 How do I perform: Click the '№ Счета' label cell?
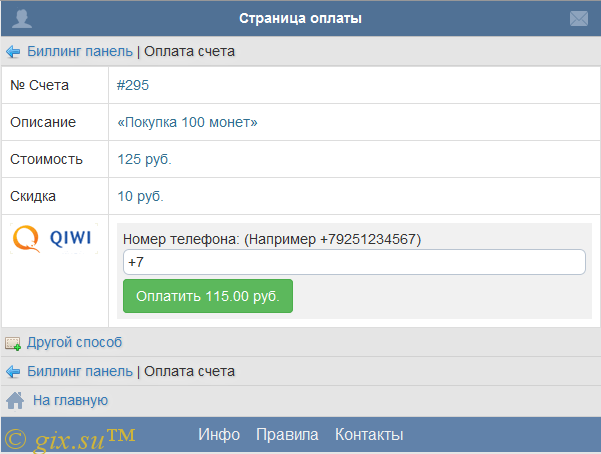click(55, 85)
